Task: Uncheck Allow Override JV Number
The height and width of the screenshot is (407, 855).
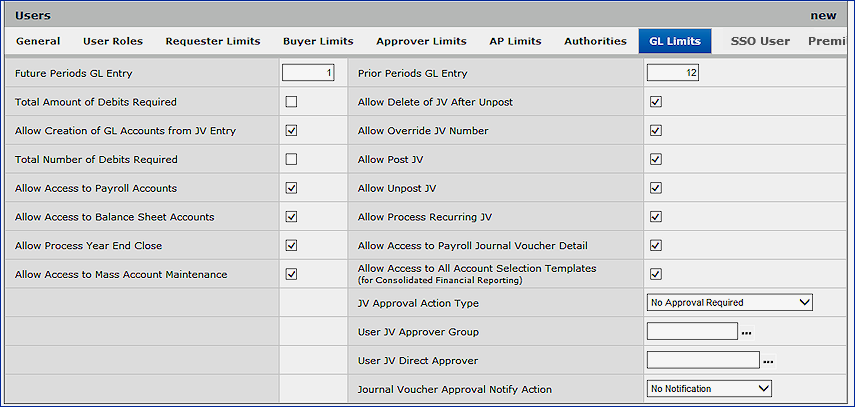Action: point(656,130)
